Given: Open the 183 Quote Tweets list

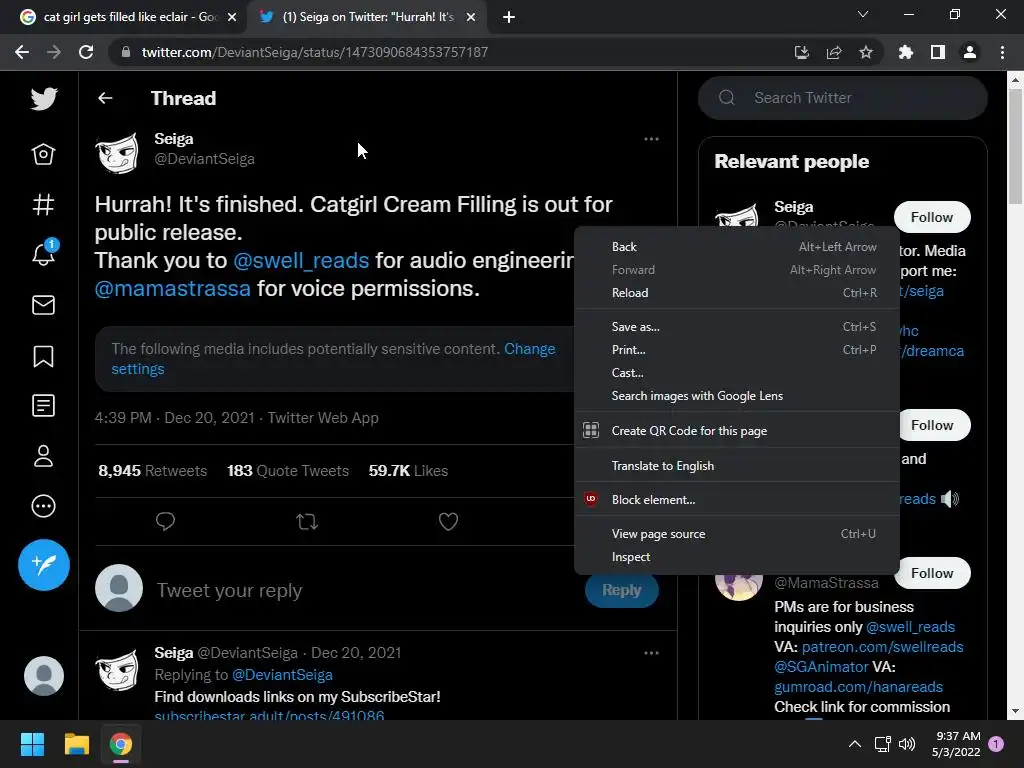Looking at the screenshot, I should (288, 471).
